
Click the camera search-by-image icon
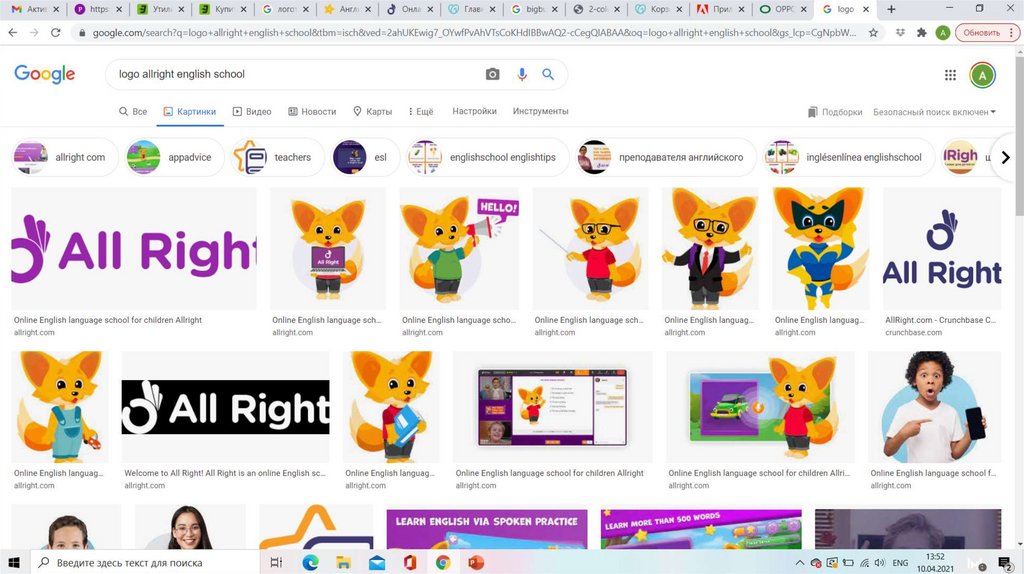pos(492,74)
